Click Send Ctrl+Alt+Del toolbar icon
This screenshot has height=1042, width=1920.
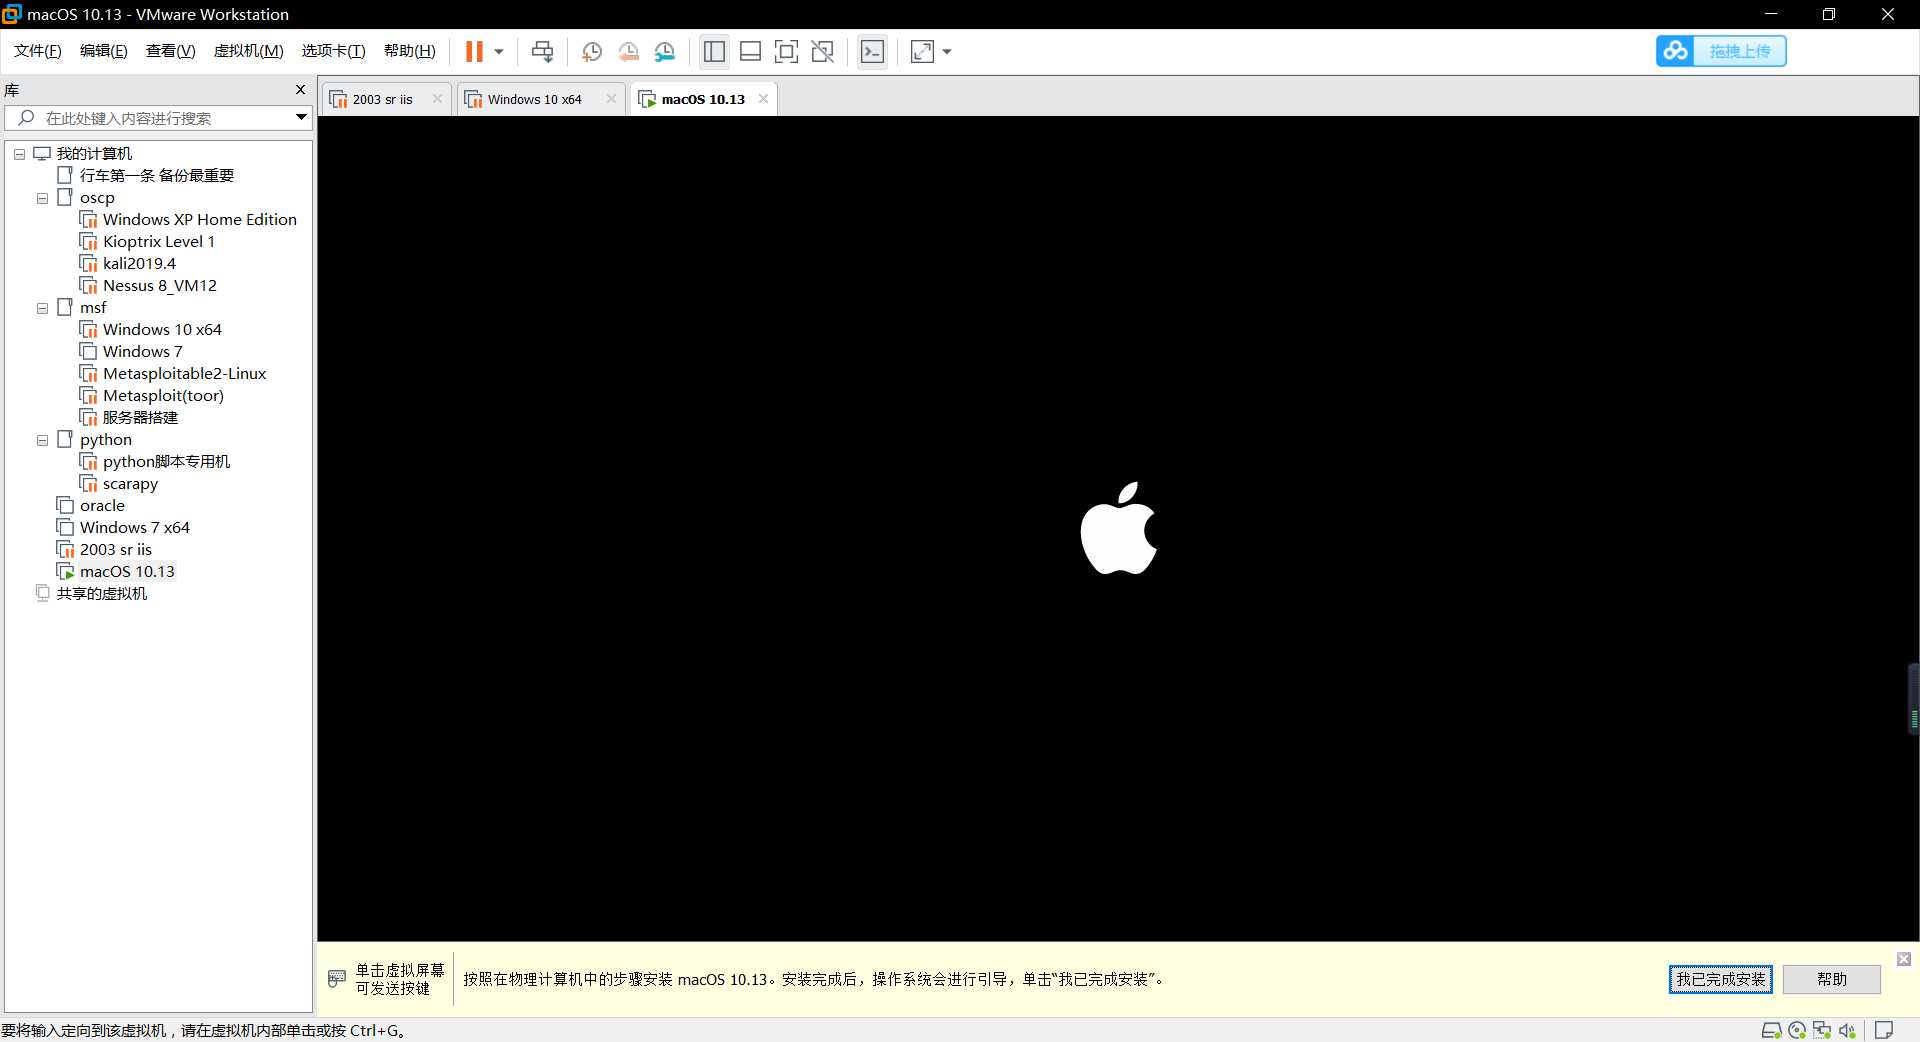[x=542, y=51]
